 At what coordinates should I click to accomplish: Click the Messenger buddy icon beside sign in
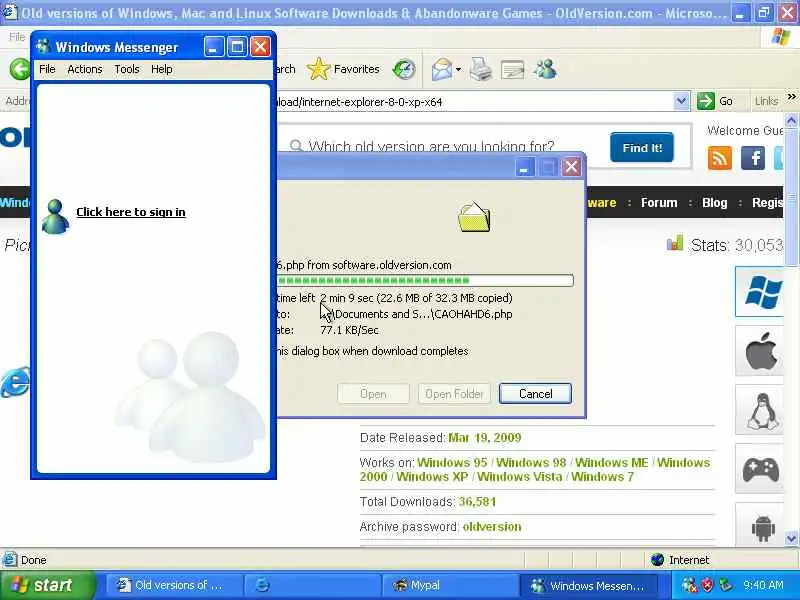55,216
